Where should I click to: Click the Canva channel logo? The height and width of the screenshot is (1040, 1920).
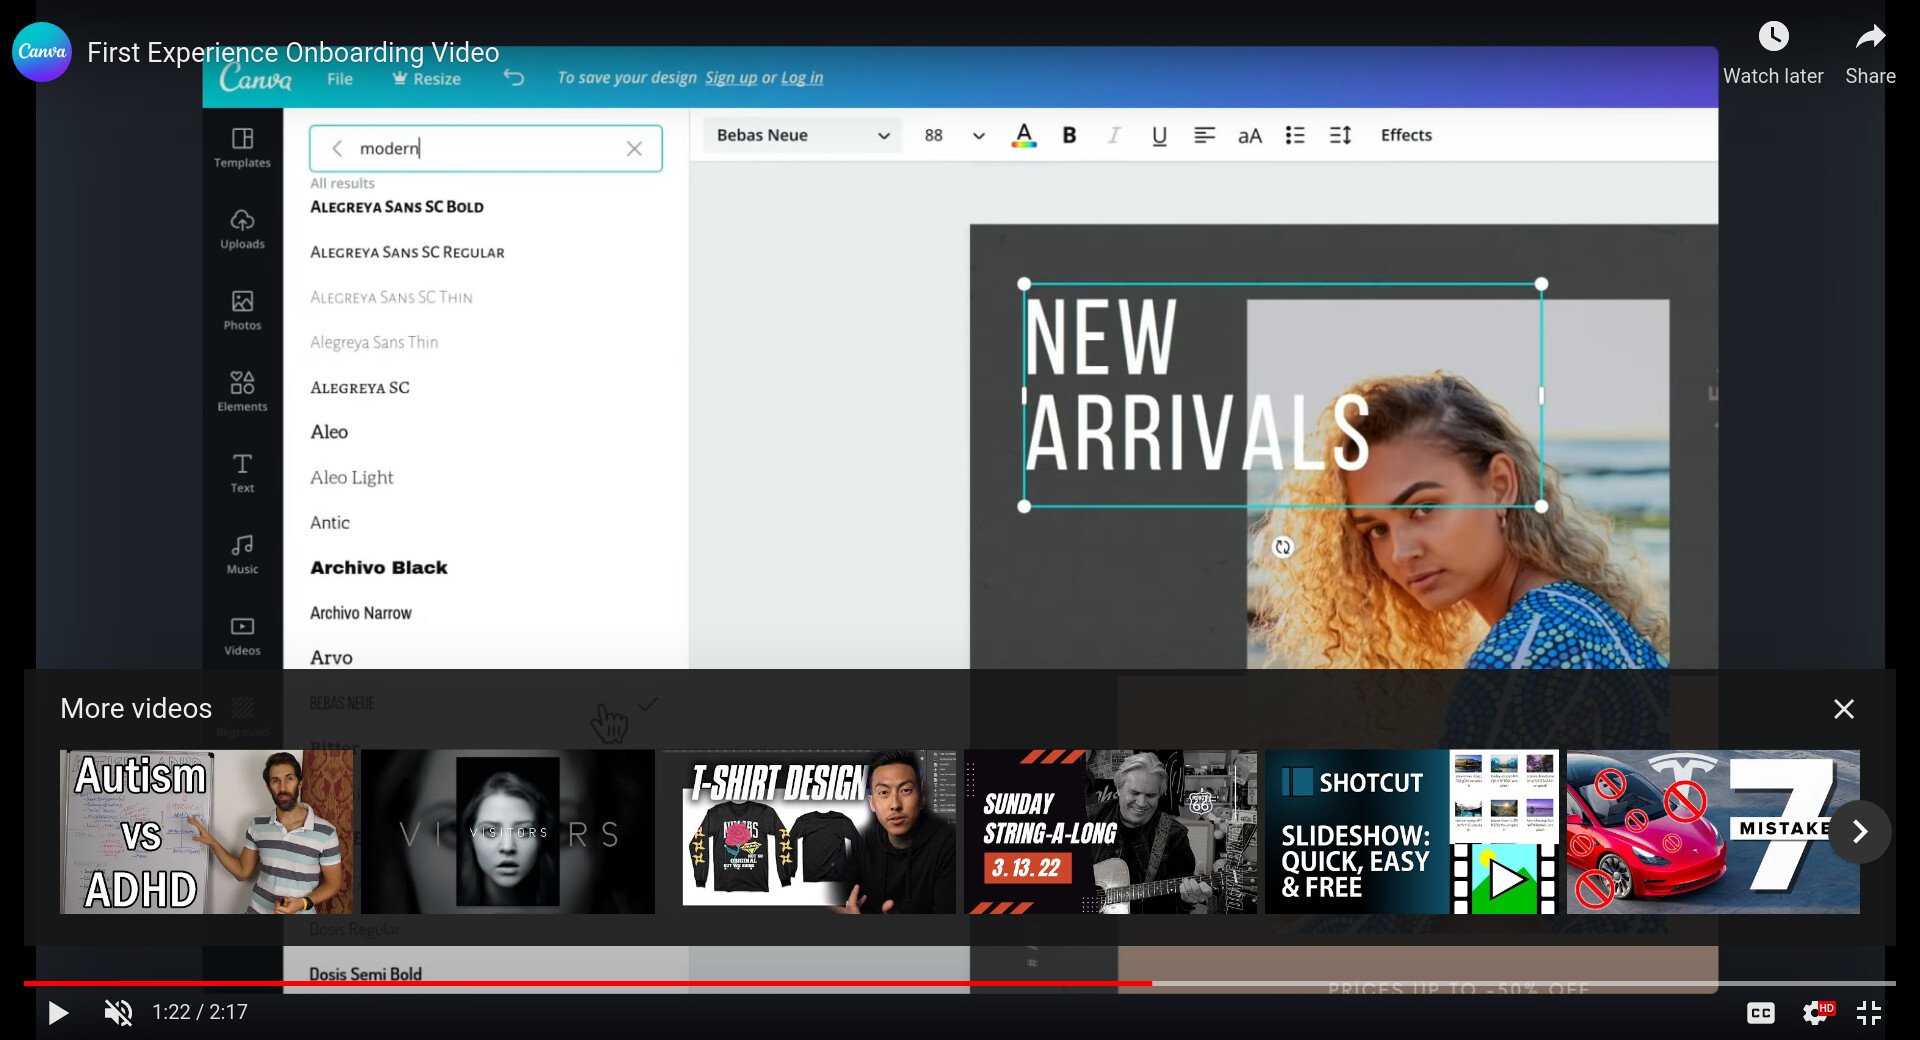tap(42, 52)
